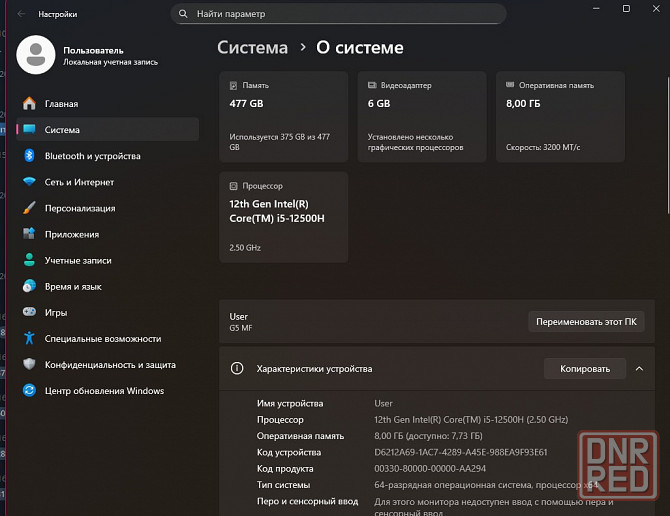
Task: Click the Приложения apps icon
Action: (29, 234)
